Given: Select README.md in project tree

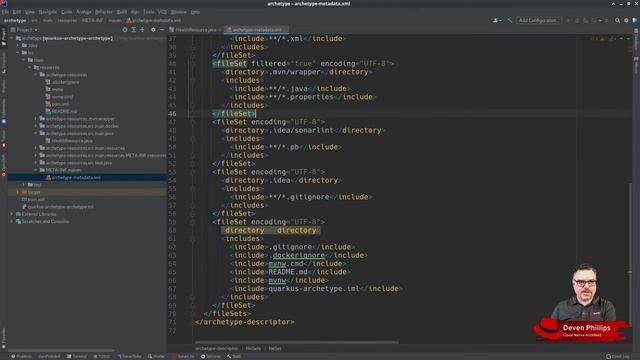Looking at the screenshot, I should (64, 111).
